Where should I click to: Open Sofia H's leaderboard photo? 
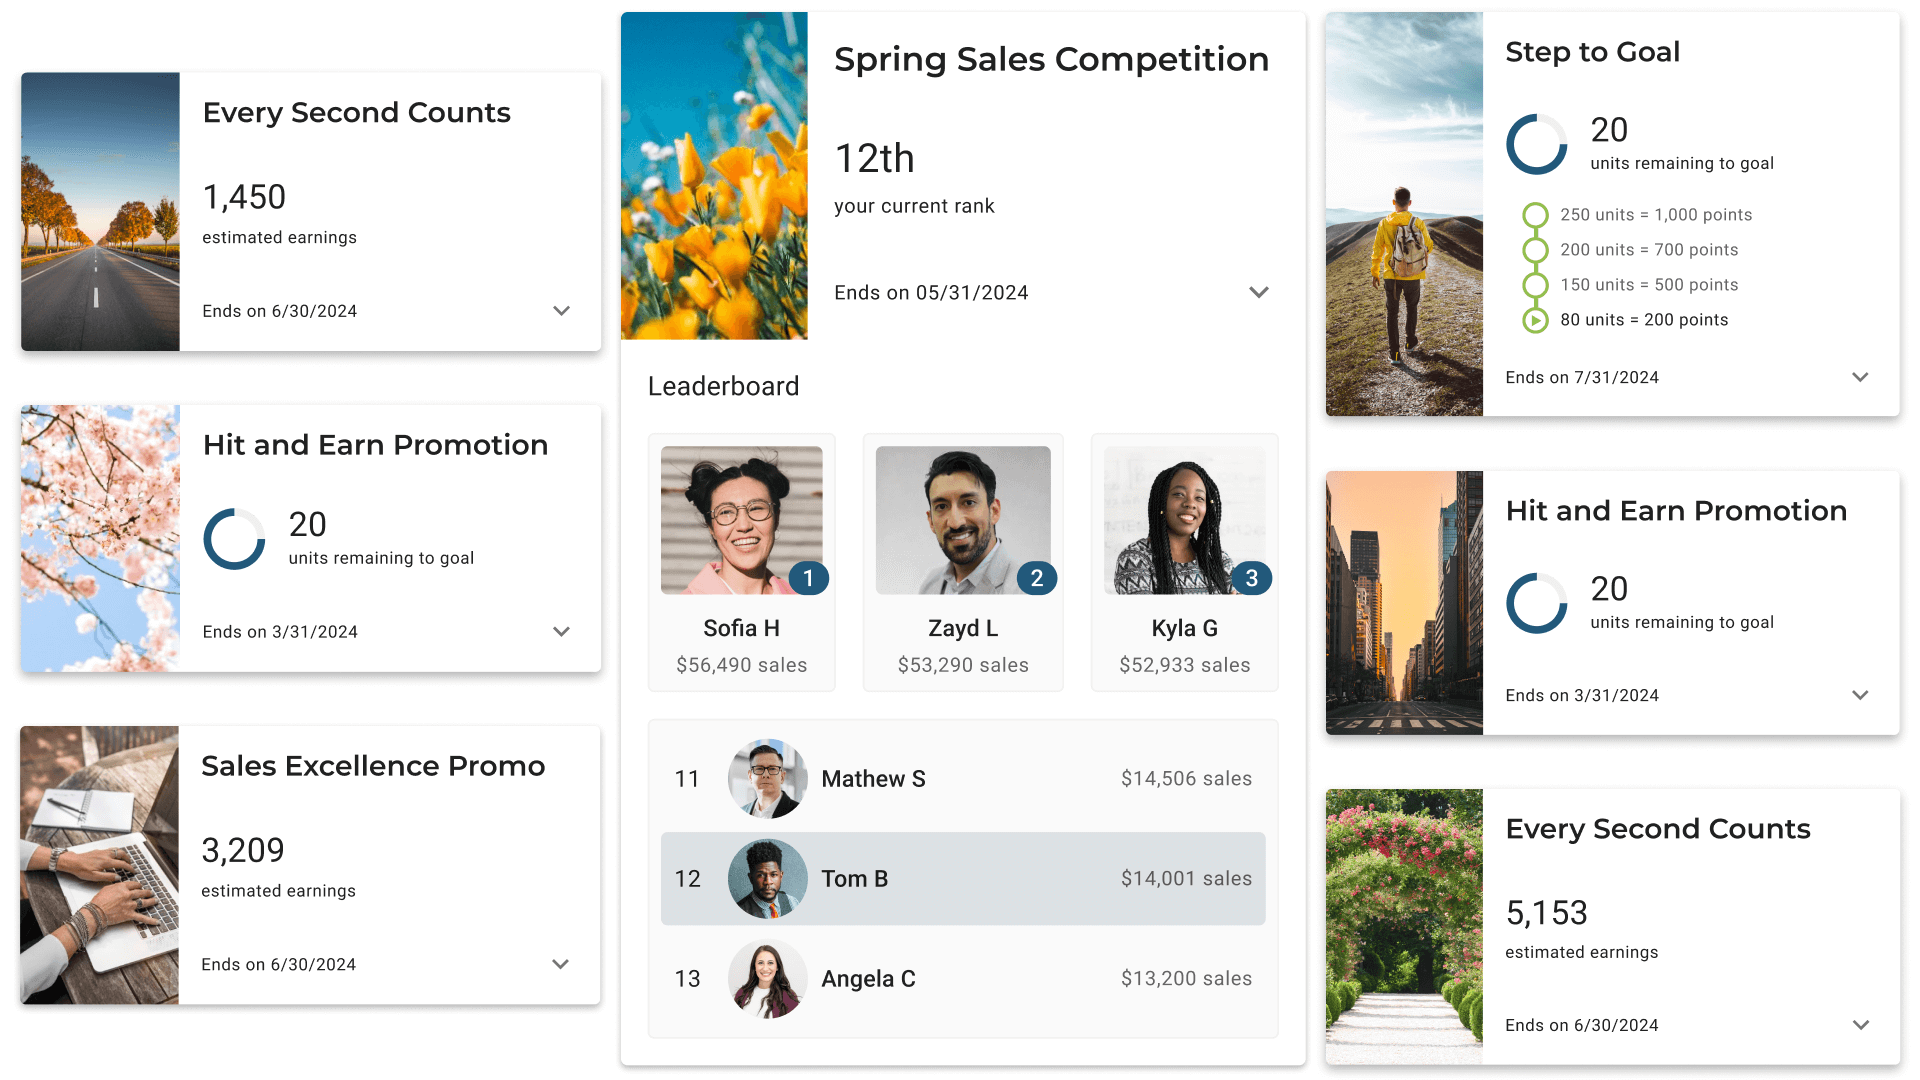point(742,520)
